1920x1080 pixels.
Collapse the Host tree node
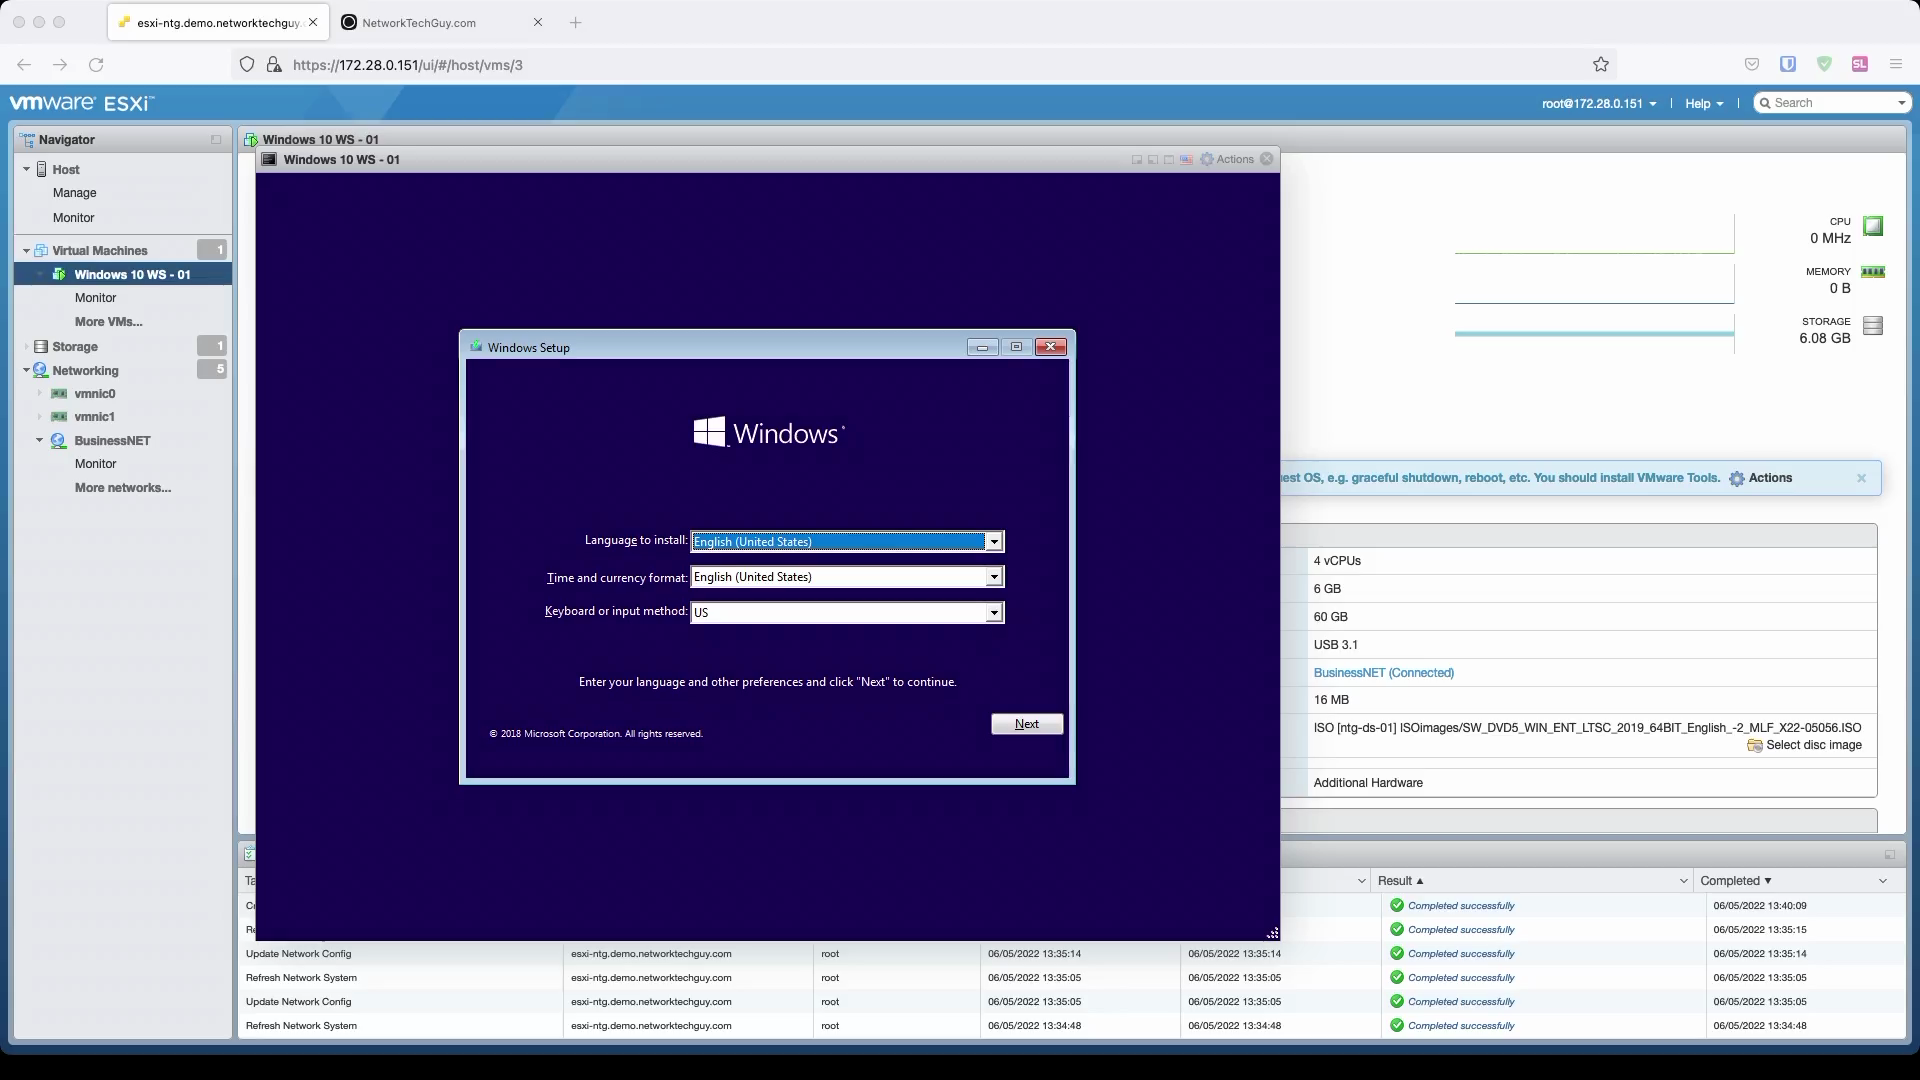(x=26, y=170)
